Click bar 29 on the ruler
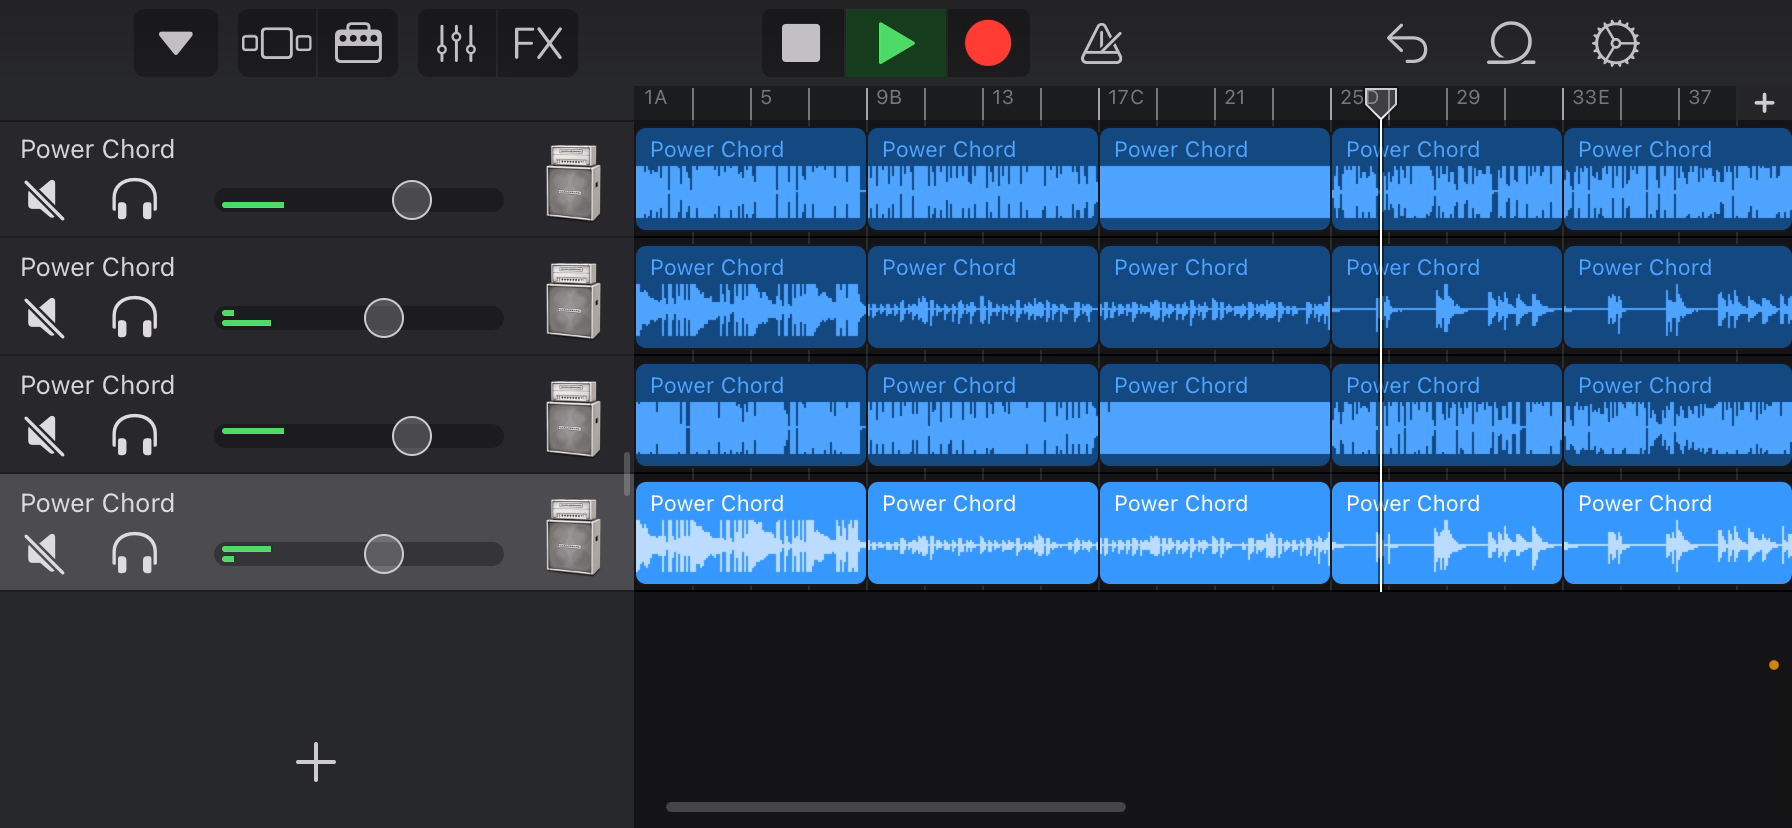 [x=1468, y=97]
